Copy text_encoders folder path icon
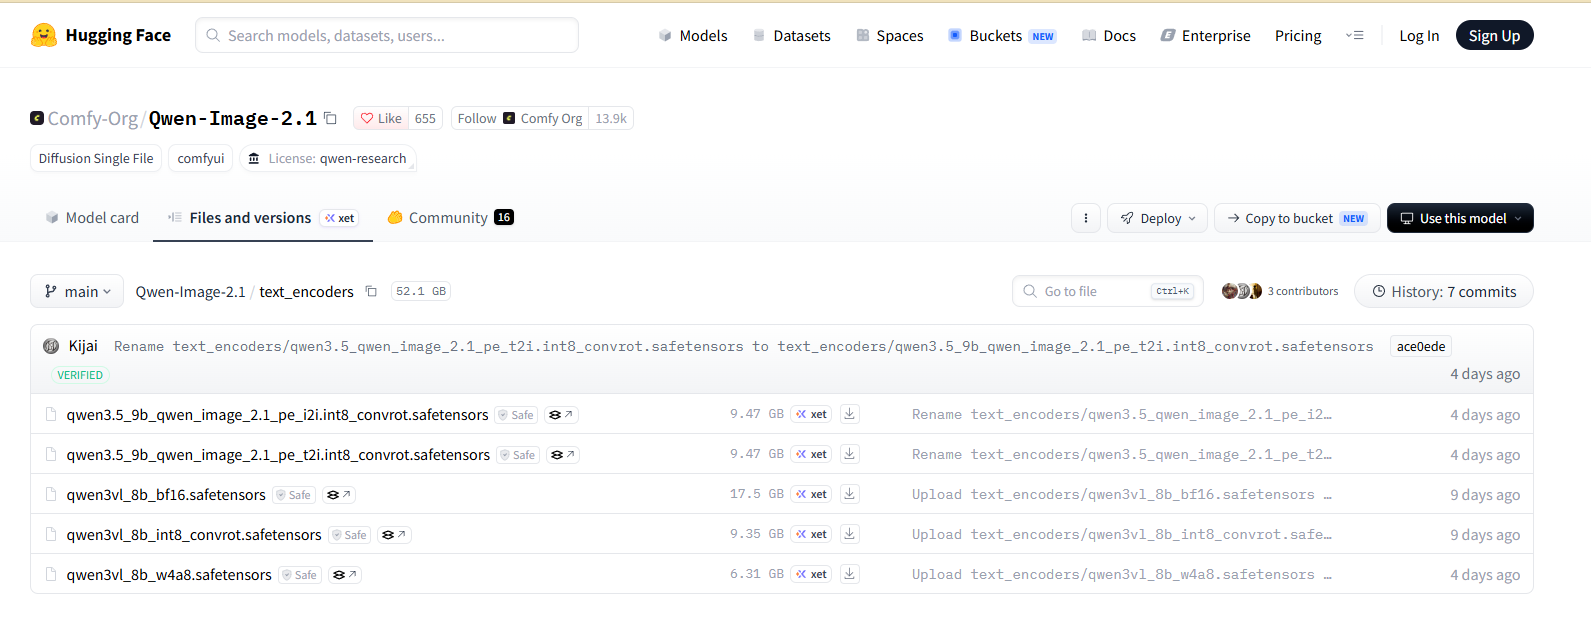The image size is (1591, 621). point(371,292)
